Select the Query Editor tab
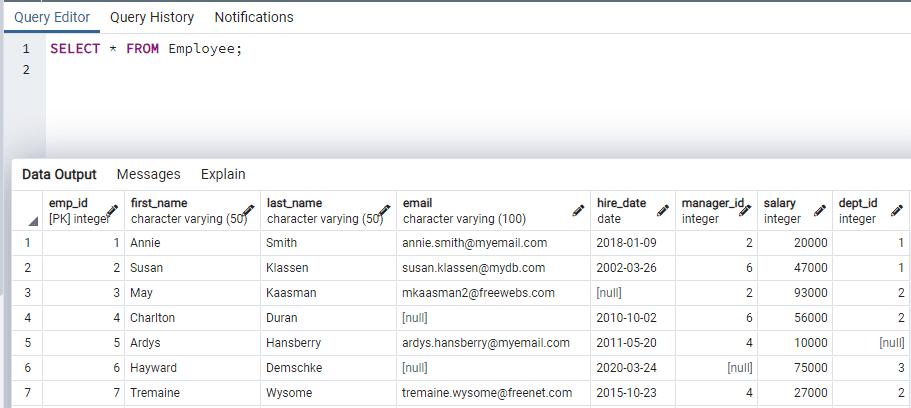Viewport: 911px width, 408px height. tap(52, 17)
